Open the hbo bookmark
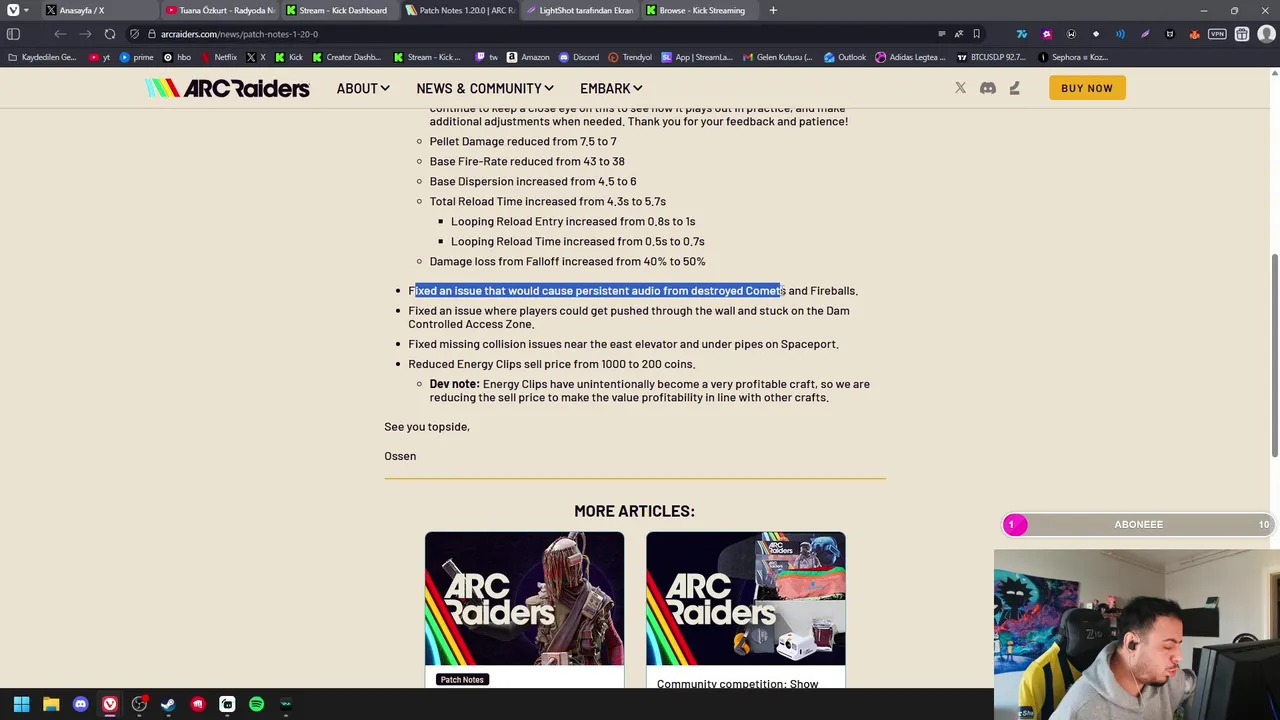 point(177,57)
